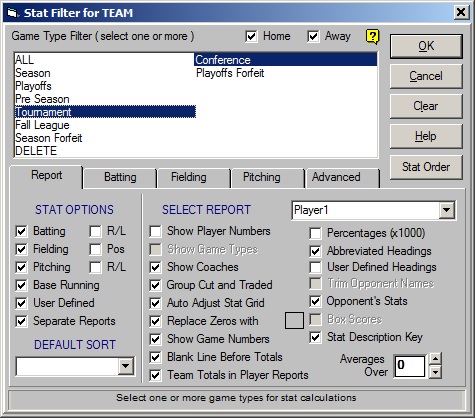Expand the Default Sort dropdown
Image resolution: width=475 pixels, height=418 pixels.
[126, 366]
